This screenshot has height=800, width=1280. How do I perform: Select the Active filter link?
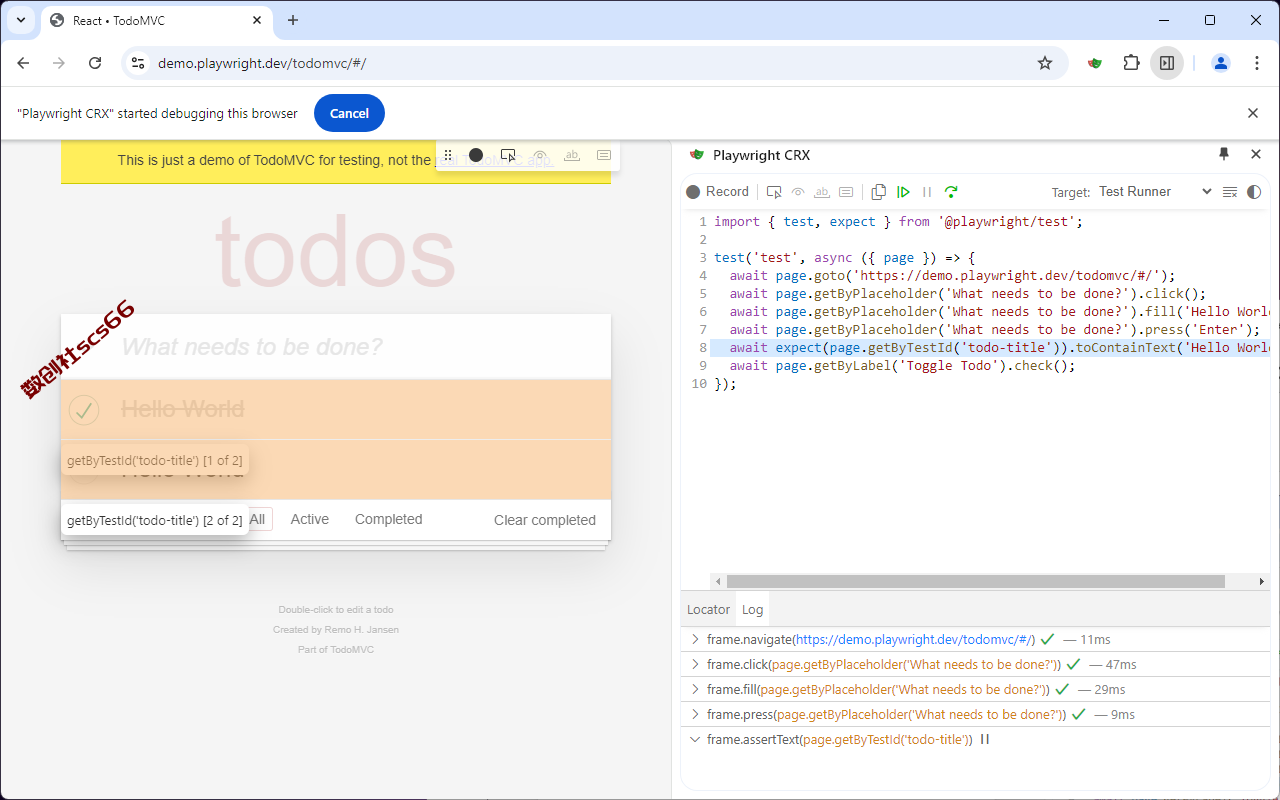coord(310,519)
